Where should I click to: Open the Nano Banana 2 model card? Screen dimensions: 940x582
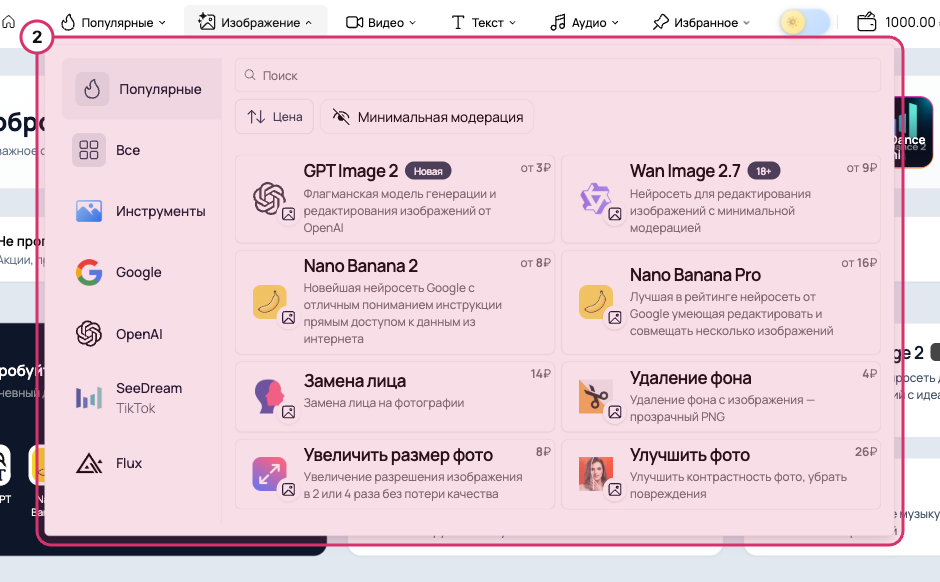pyautogui.click(x=394, y=303)
